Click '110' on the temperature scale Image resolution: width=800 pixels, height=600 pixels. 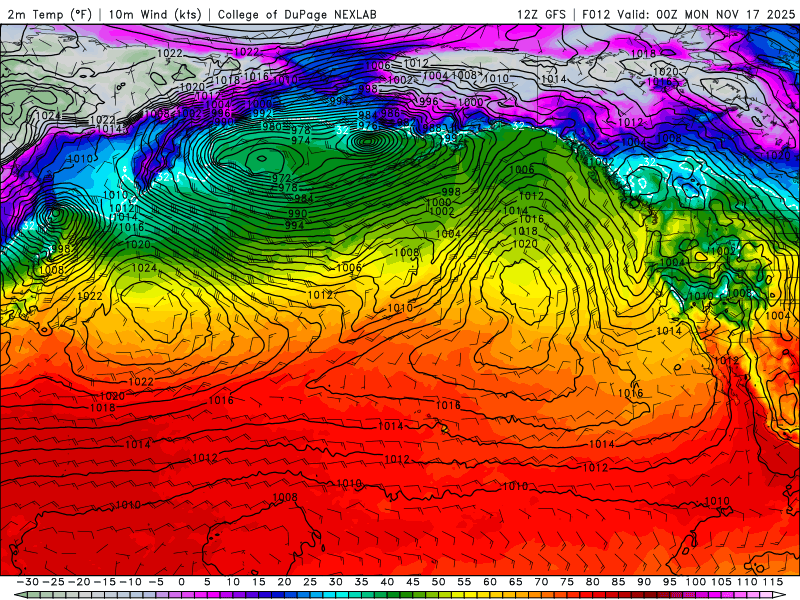(746, 582)
